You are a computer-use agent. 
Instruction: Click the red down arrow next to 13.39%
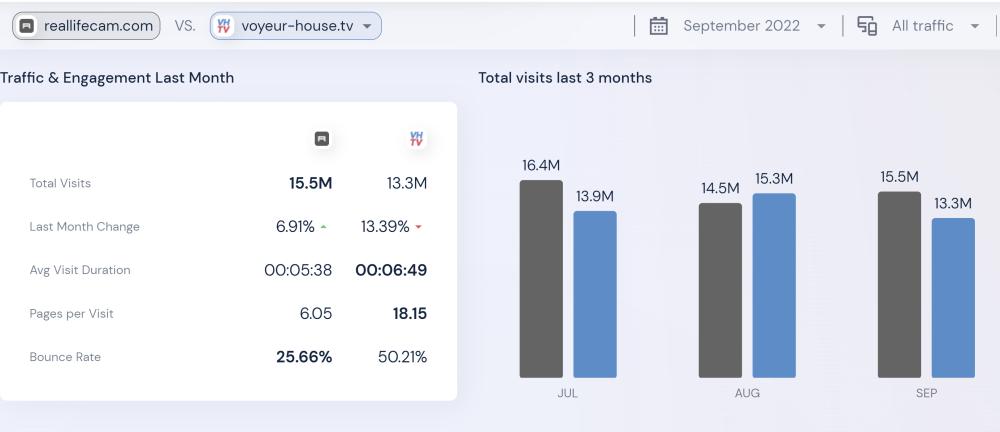(x=418, y=228)
